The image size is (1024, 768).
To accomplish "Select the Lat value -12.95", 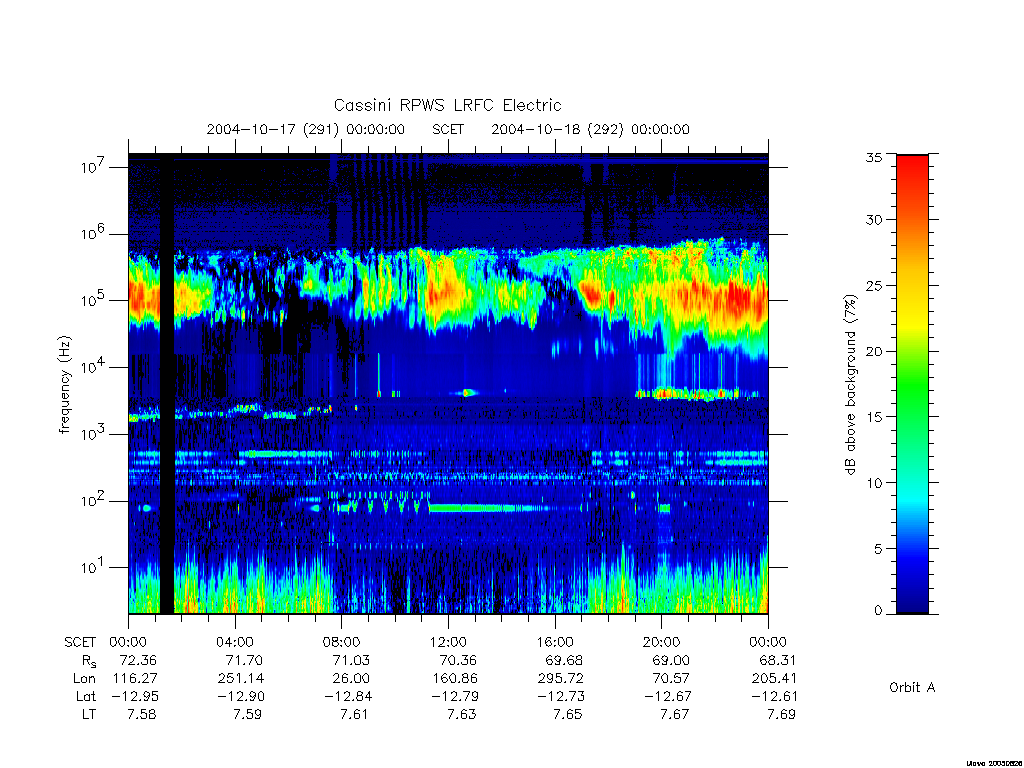I will pos(135,696).
